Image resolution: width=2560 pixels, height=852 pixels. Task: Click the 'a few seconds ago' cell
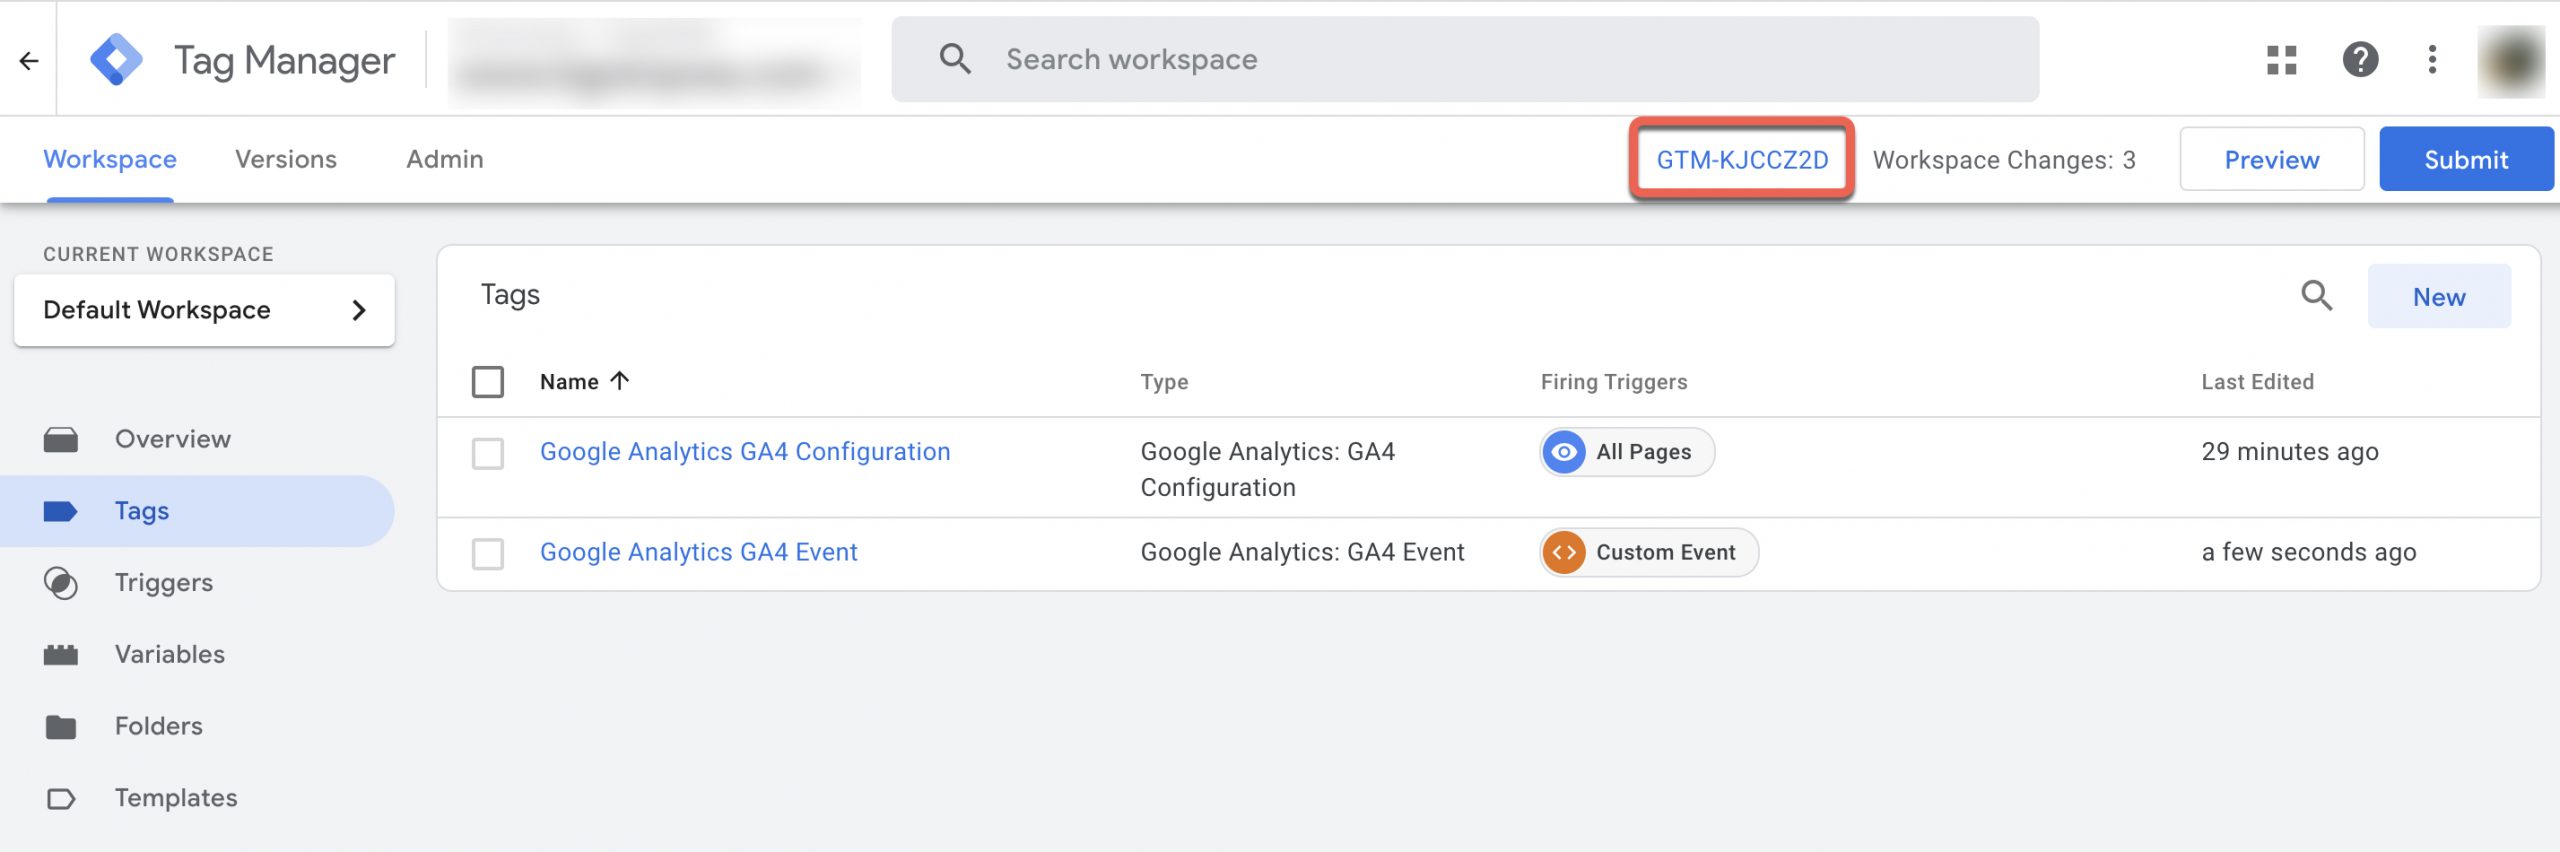2309,552
